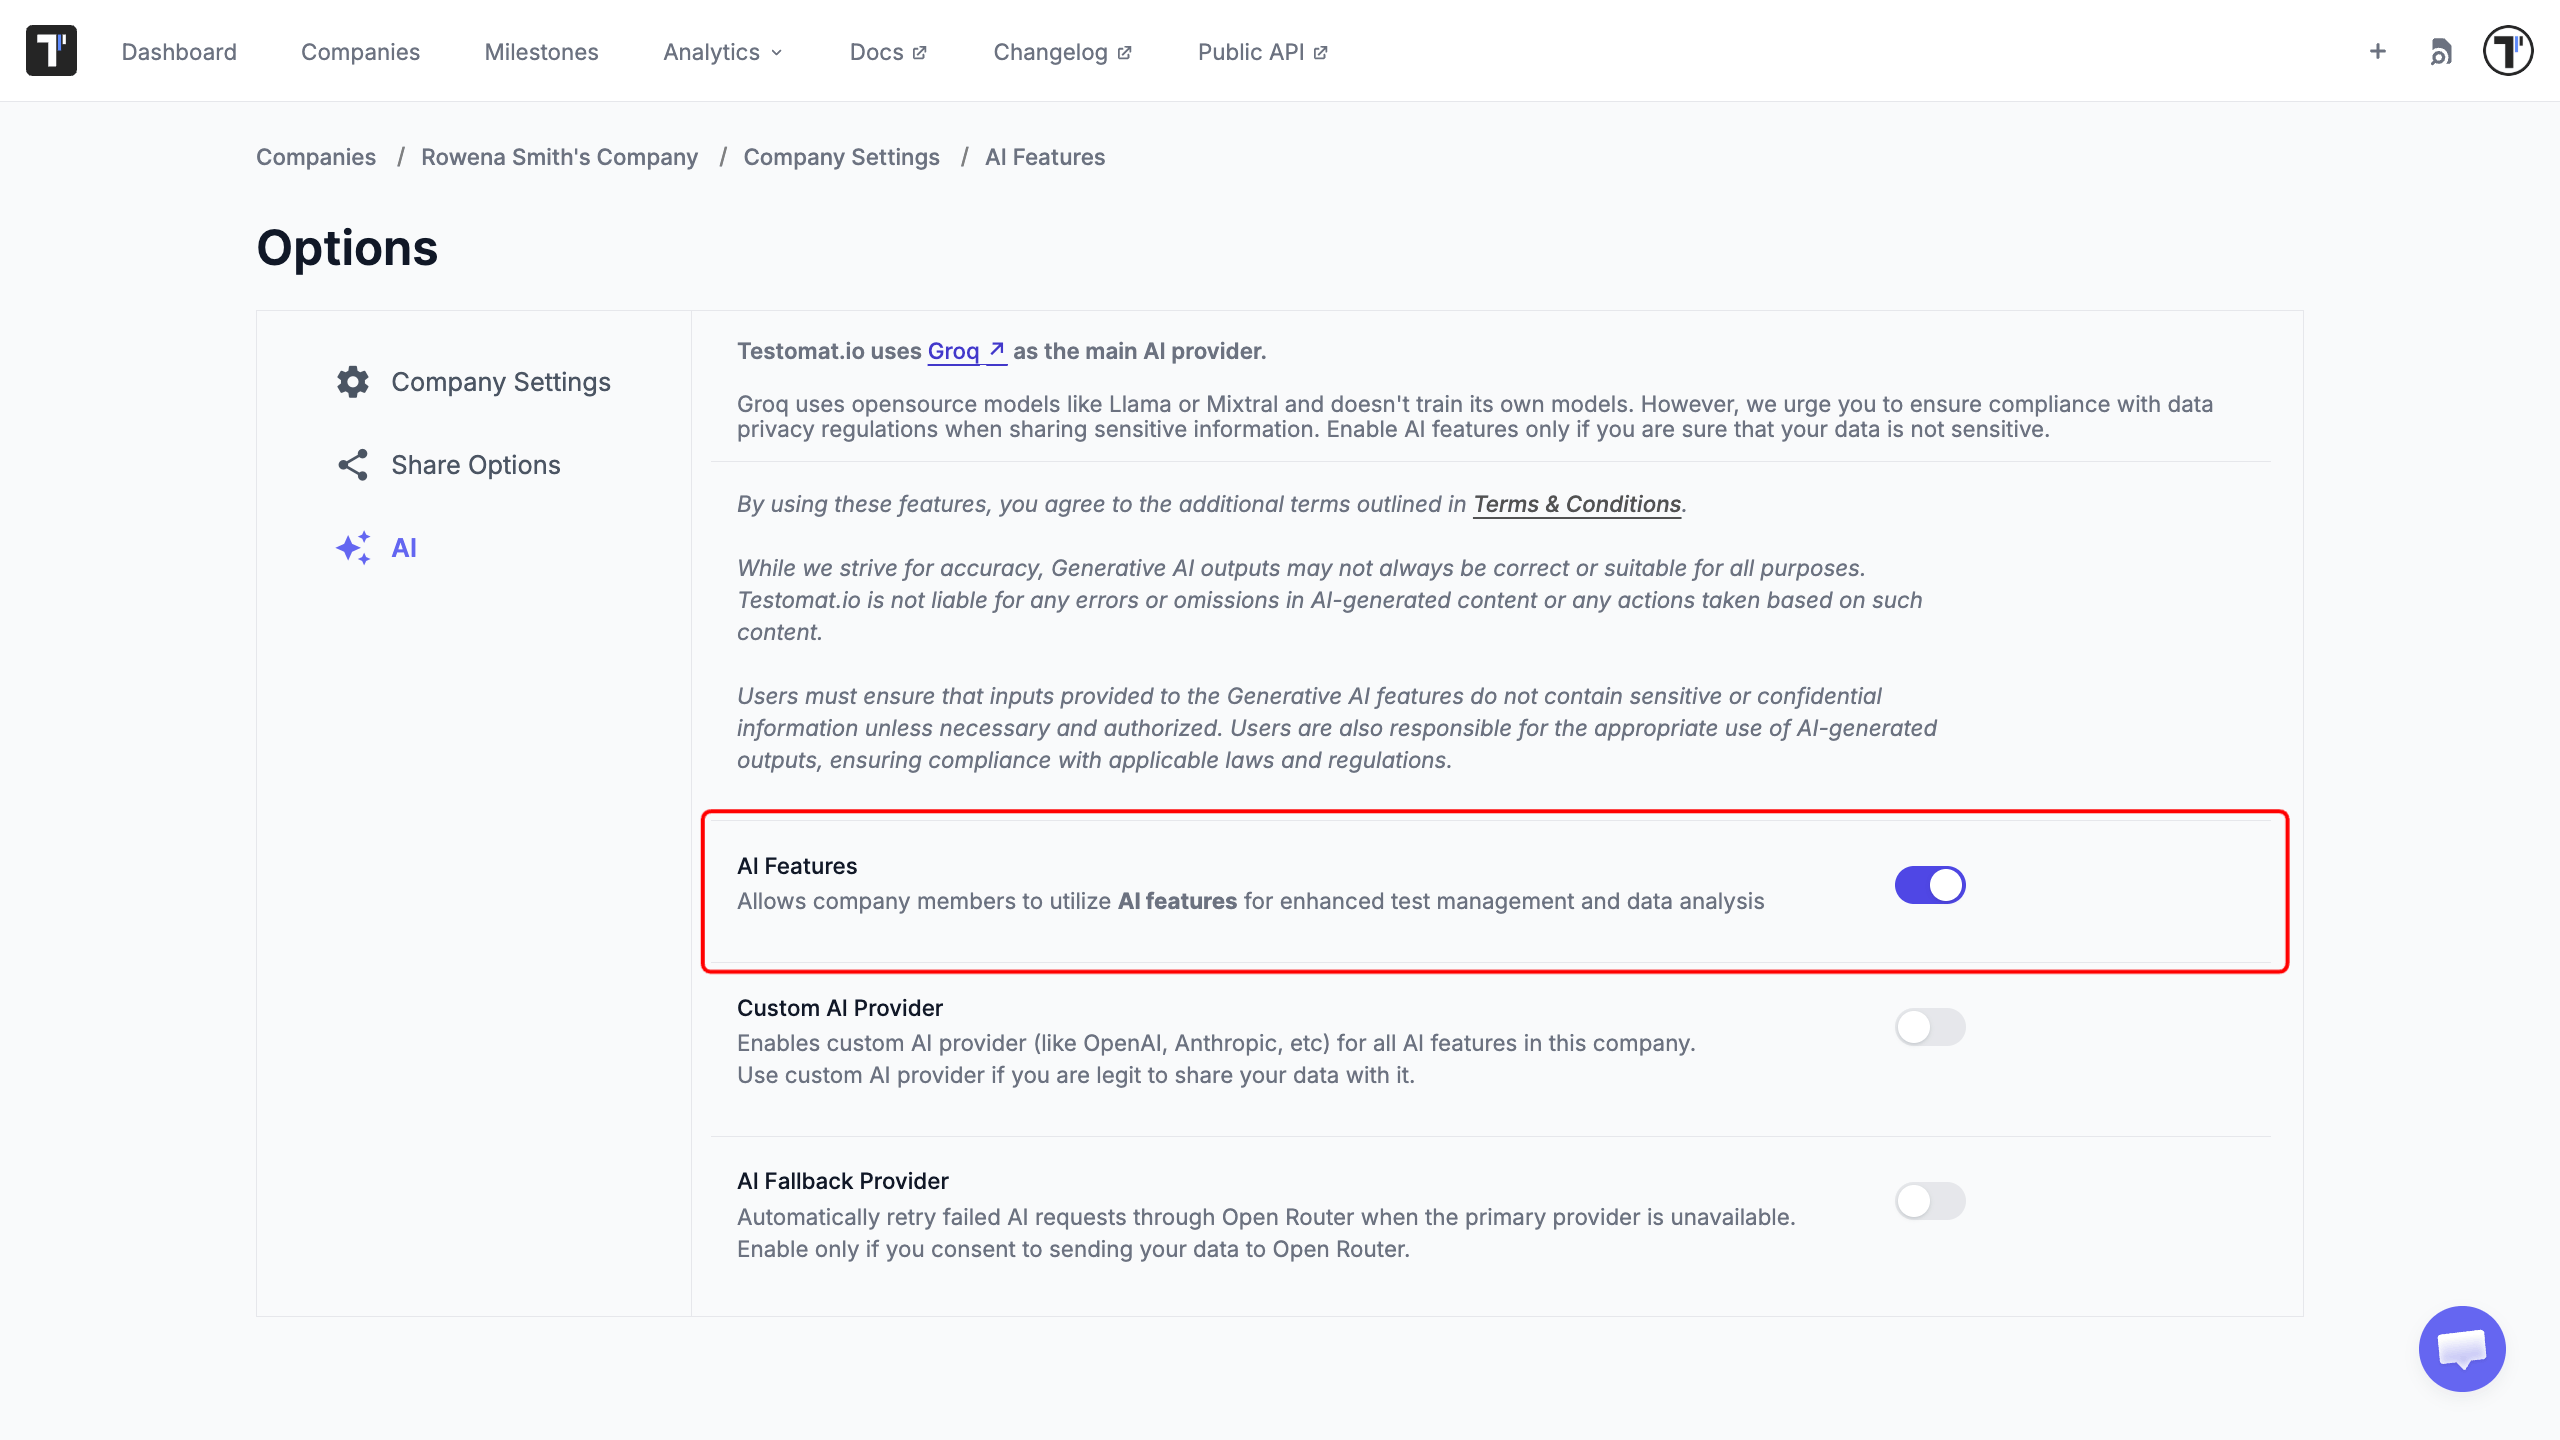The image size is (2560, 1440).
Task: Enable the Custom AI Provider toggle
Action: tap(1930, 1027)
